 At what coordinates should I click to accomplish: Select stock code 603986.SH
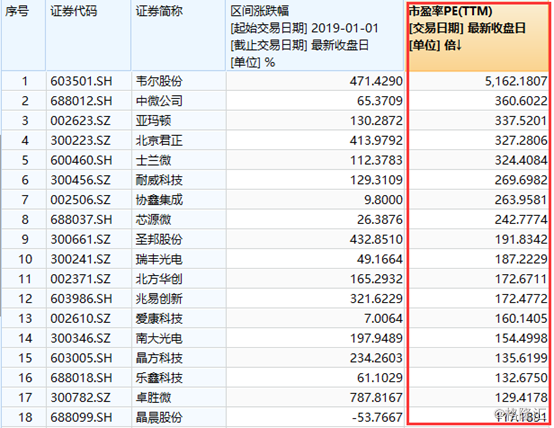tap(81, 299)
